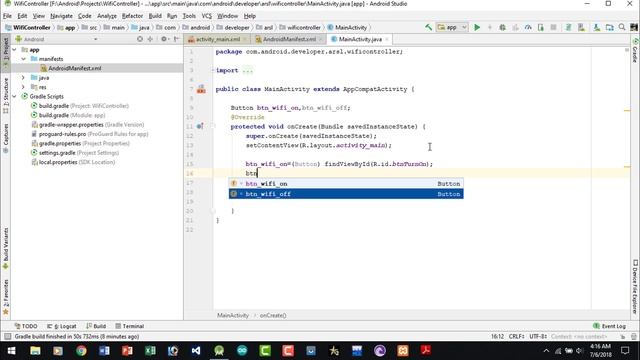The height and width of the screenshot is (360, 640).
Task: Select btn_wifi_on autocomplete suggestion
Action: (346, 184)
